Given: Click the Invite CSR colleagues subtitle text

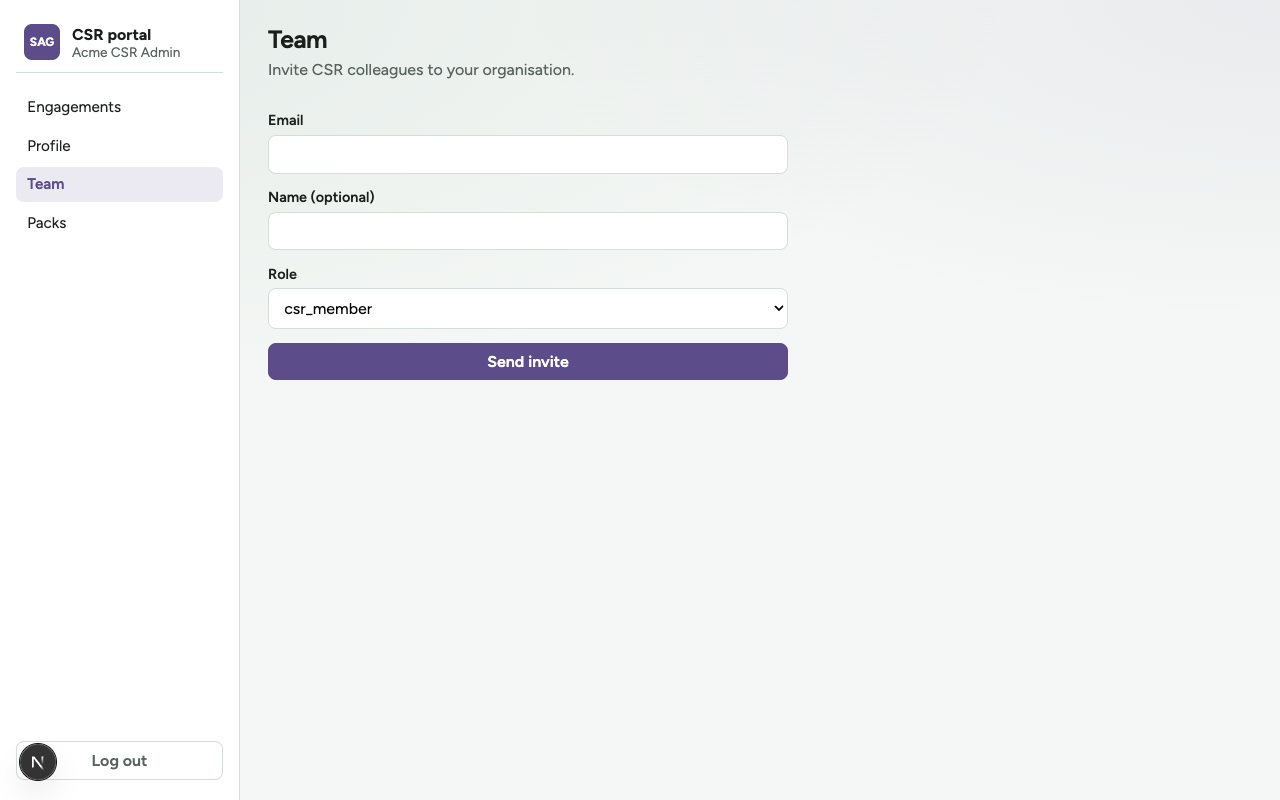Looking at the screenshot, I should point(421,70).
